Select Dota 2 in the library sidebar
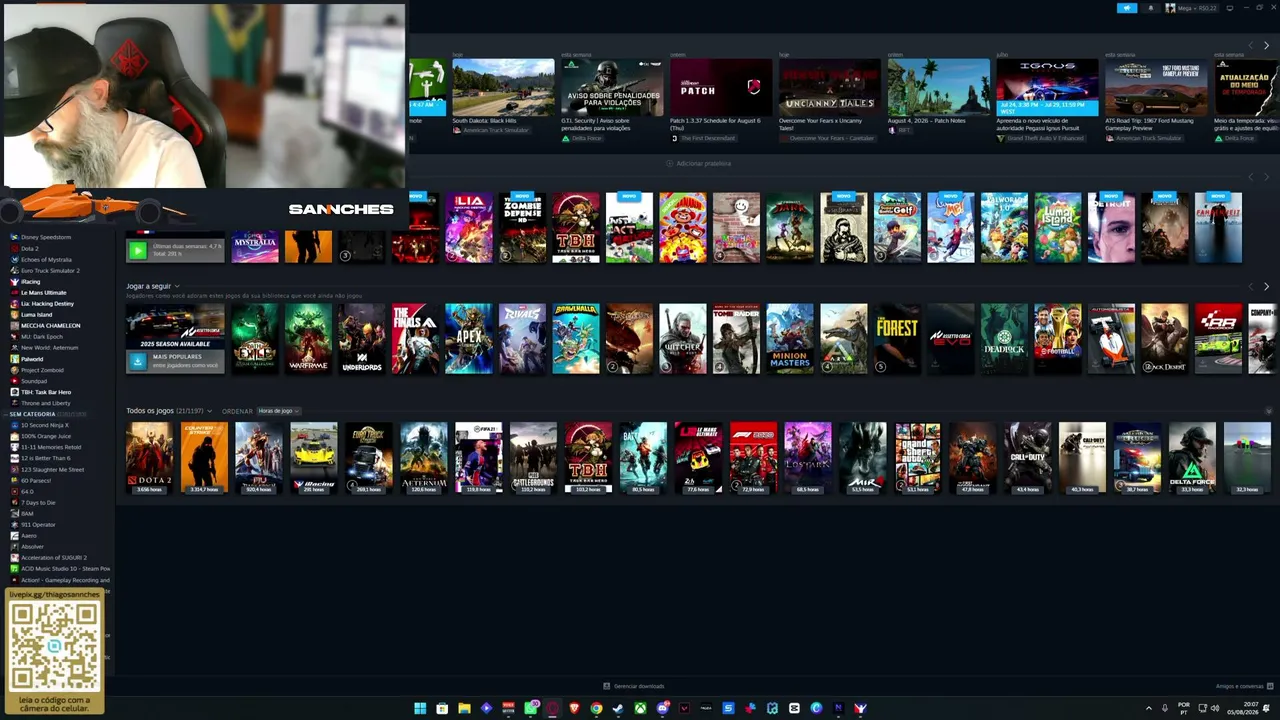The image size is (1280, 720). point(30,248)
